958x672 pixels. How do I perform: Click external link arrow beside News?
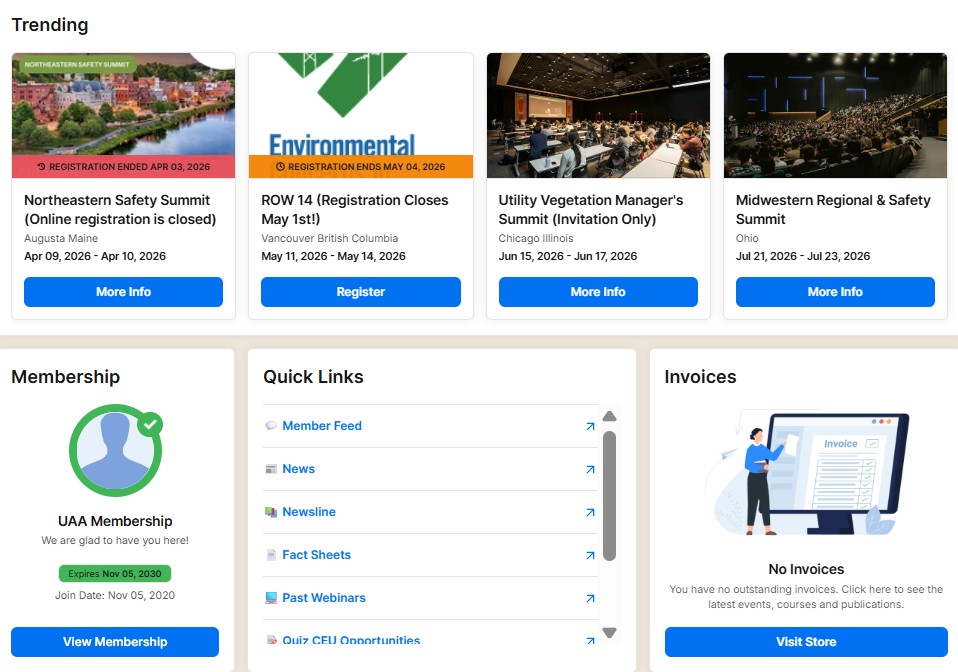[x=590, y=469]
